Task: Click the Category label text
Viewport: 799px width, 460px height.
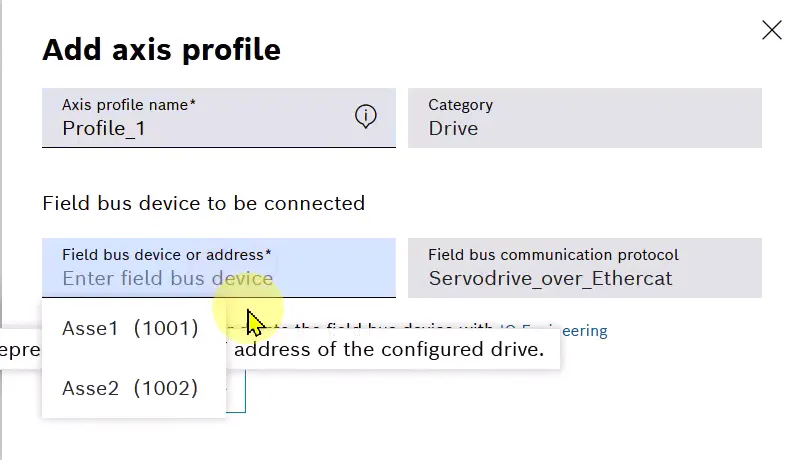Action: point(461,105)
